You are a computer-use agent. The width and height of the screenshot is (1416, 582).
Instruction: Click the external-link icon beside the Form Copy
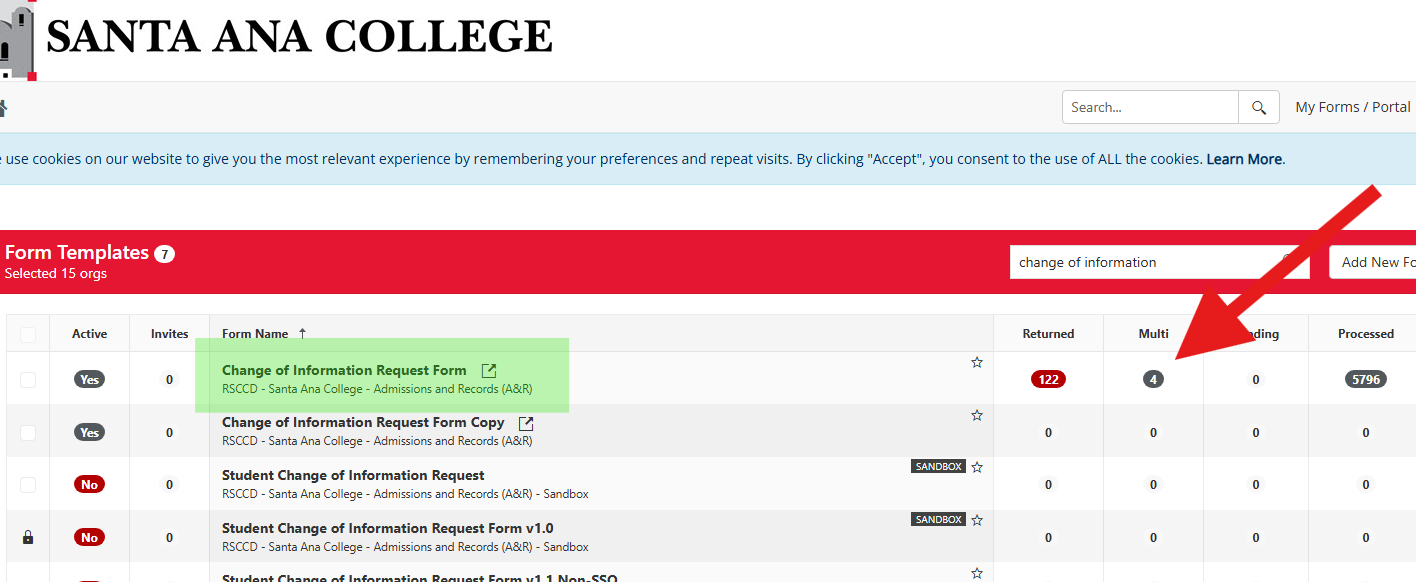click(x=528, y=422)
